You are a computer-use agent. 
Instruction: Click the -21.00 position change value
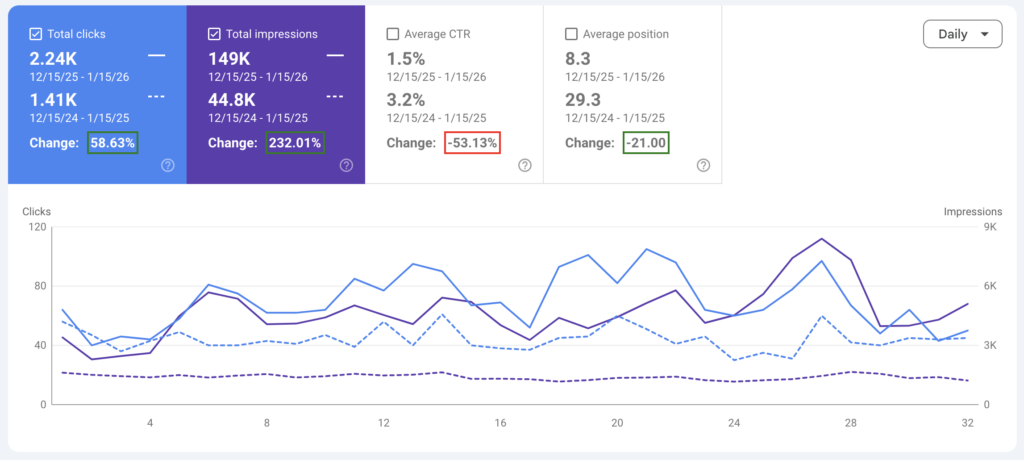pyautogui.click(x=646, y=143)
